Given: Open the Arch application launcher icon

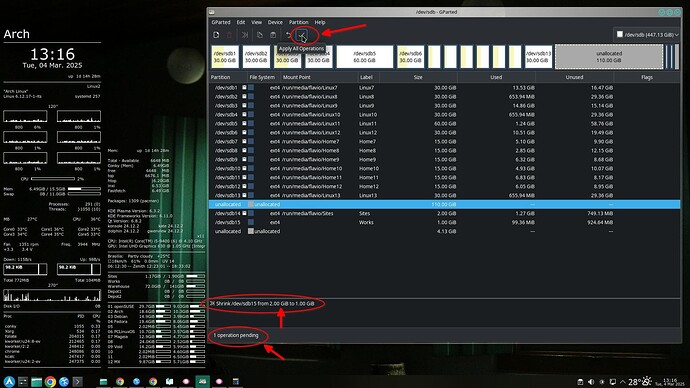Looking at the screenshot, I should click(9, 381).
